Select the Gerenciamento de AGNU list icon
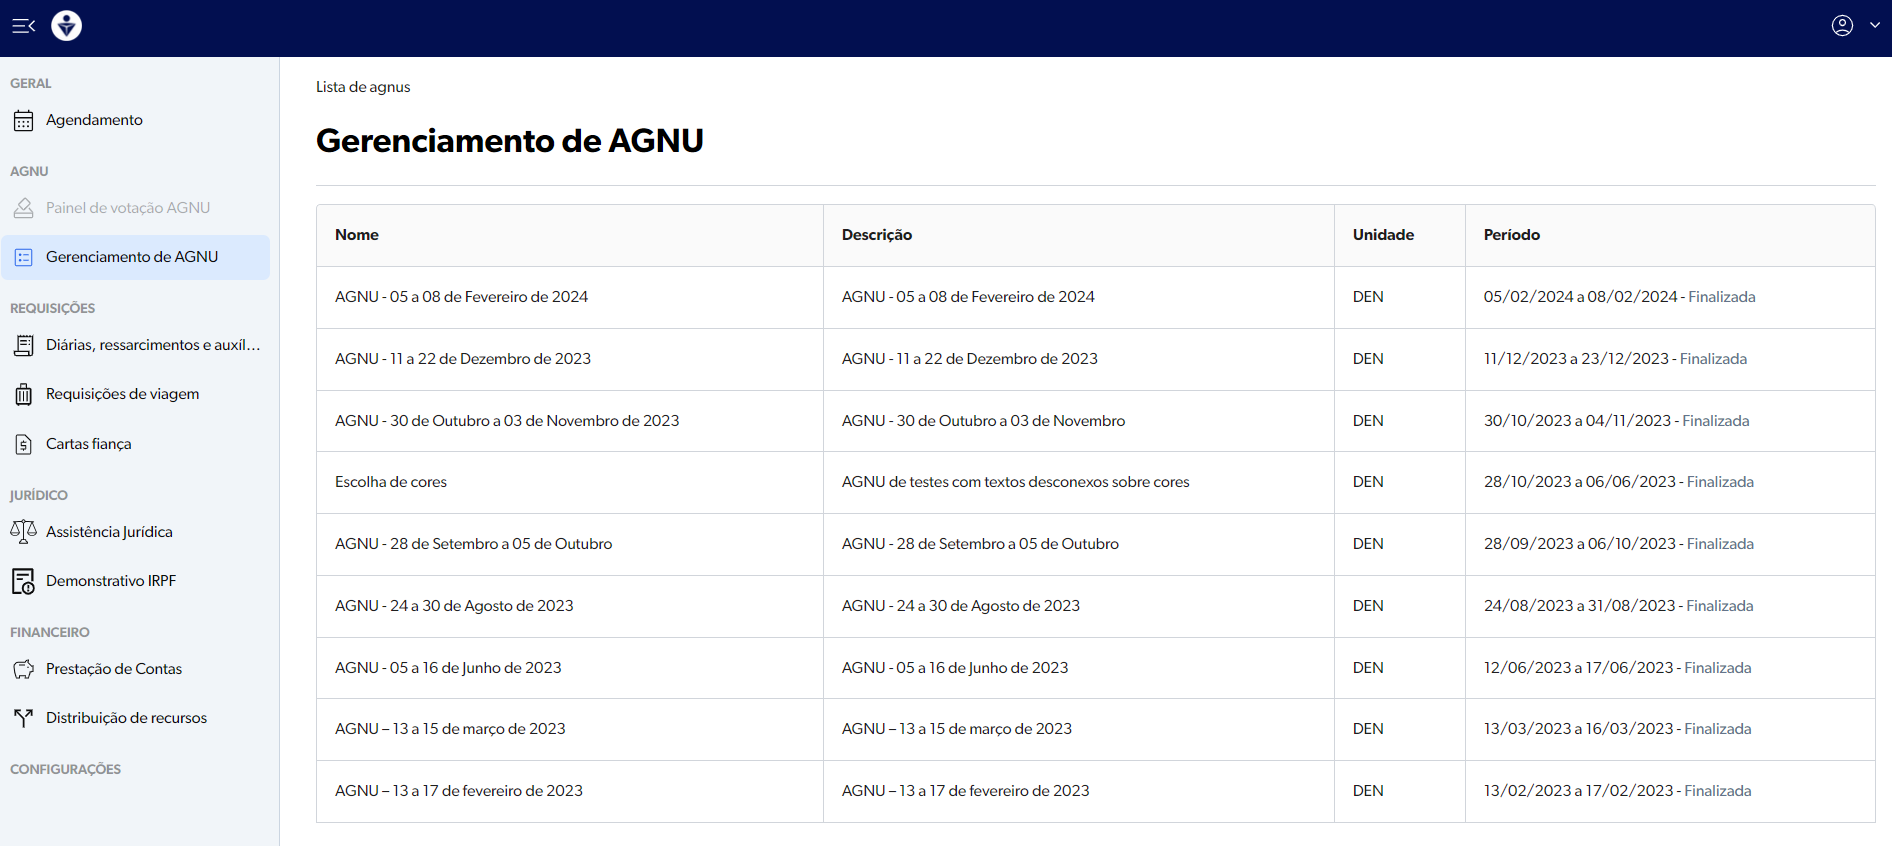This screenshot has height=846, width=1892. coord(24,257)
